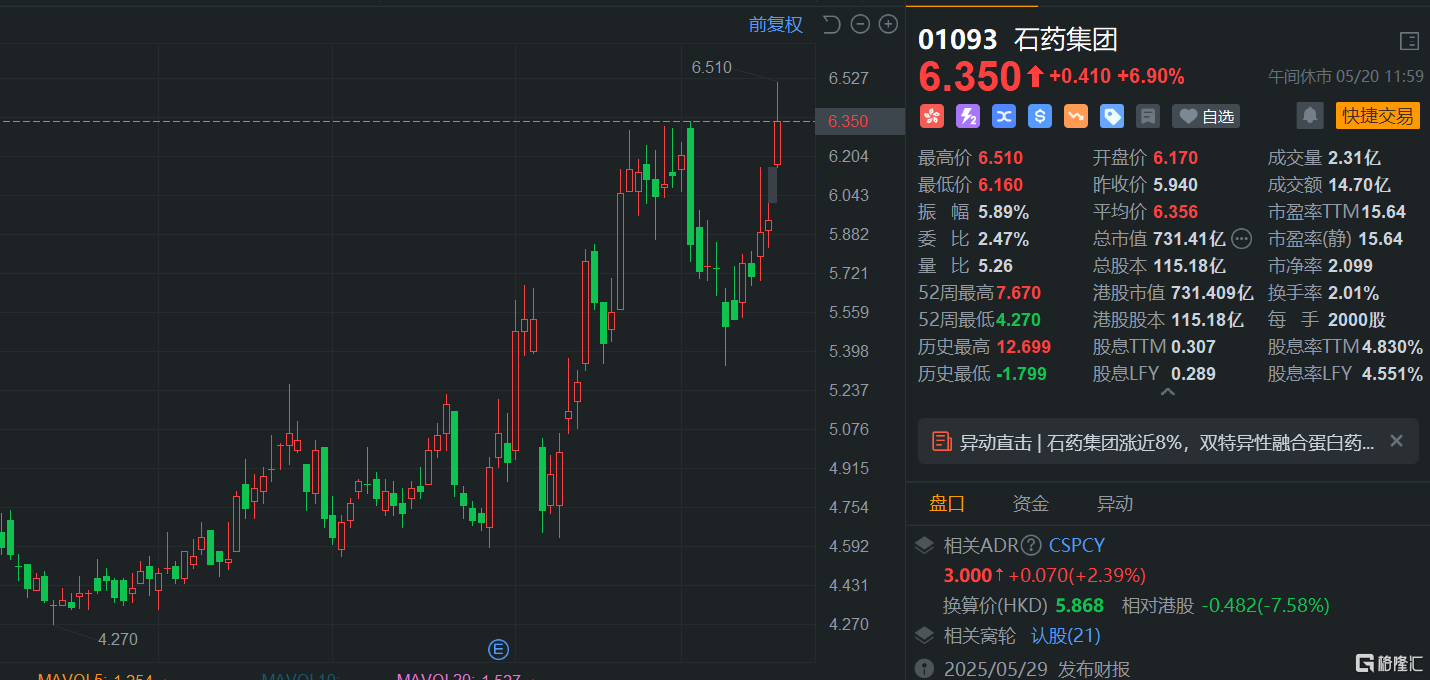The image size is (1430, 680).
Task: Click the 6.350 current price label on axis
Action: 848,121
